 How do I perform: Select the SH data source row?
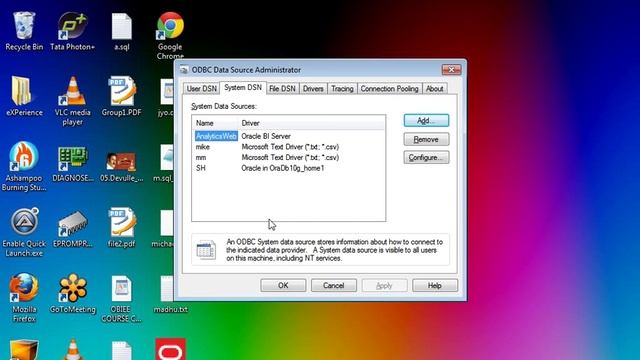click(289, 168)
